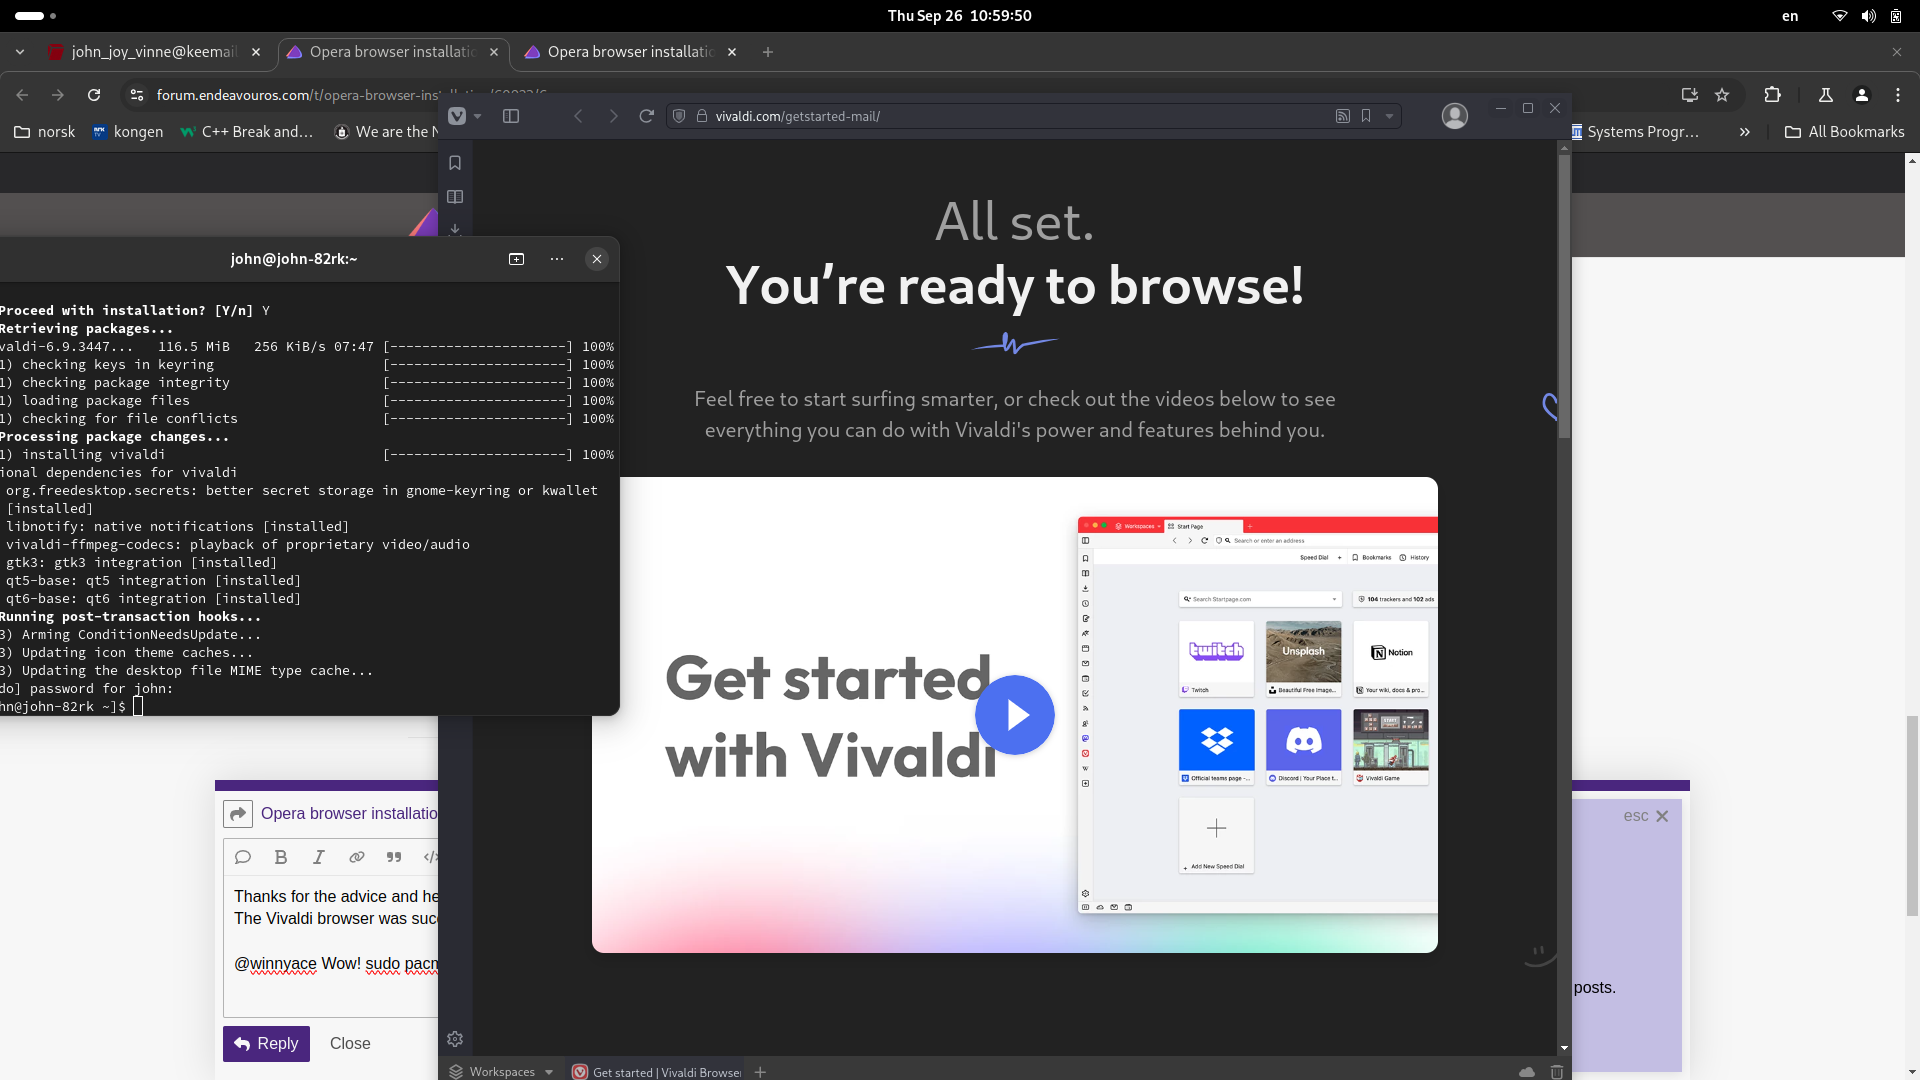The width and height of the screenshot is (1920, 1080).
Task: Open the Vivaldi profile avatar
Action: click(1455, 116)
